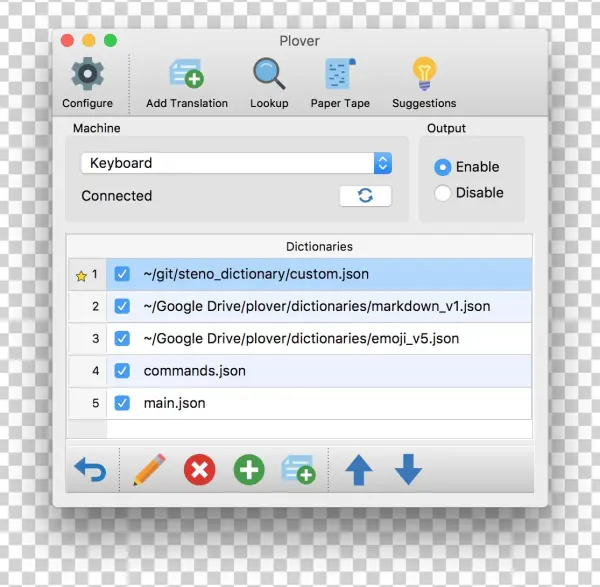Click row number 5 in dictionaries list

pyautogui.click(x=95, y=403)
